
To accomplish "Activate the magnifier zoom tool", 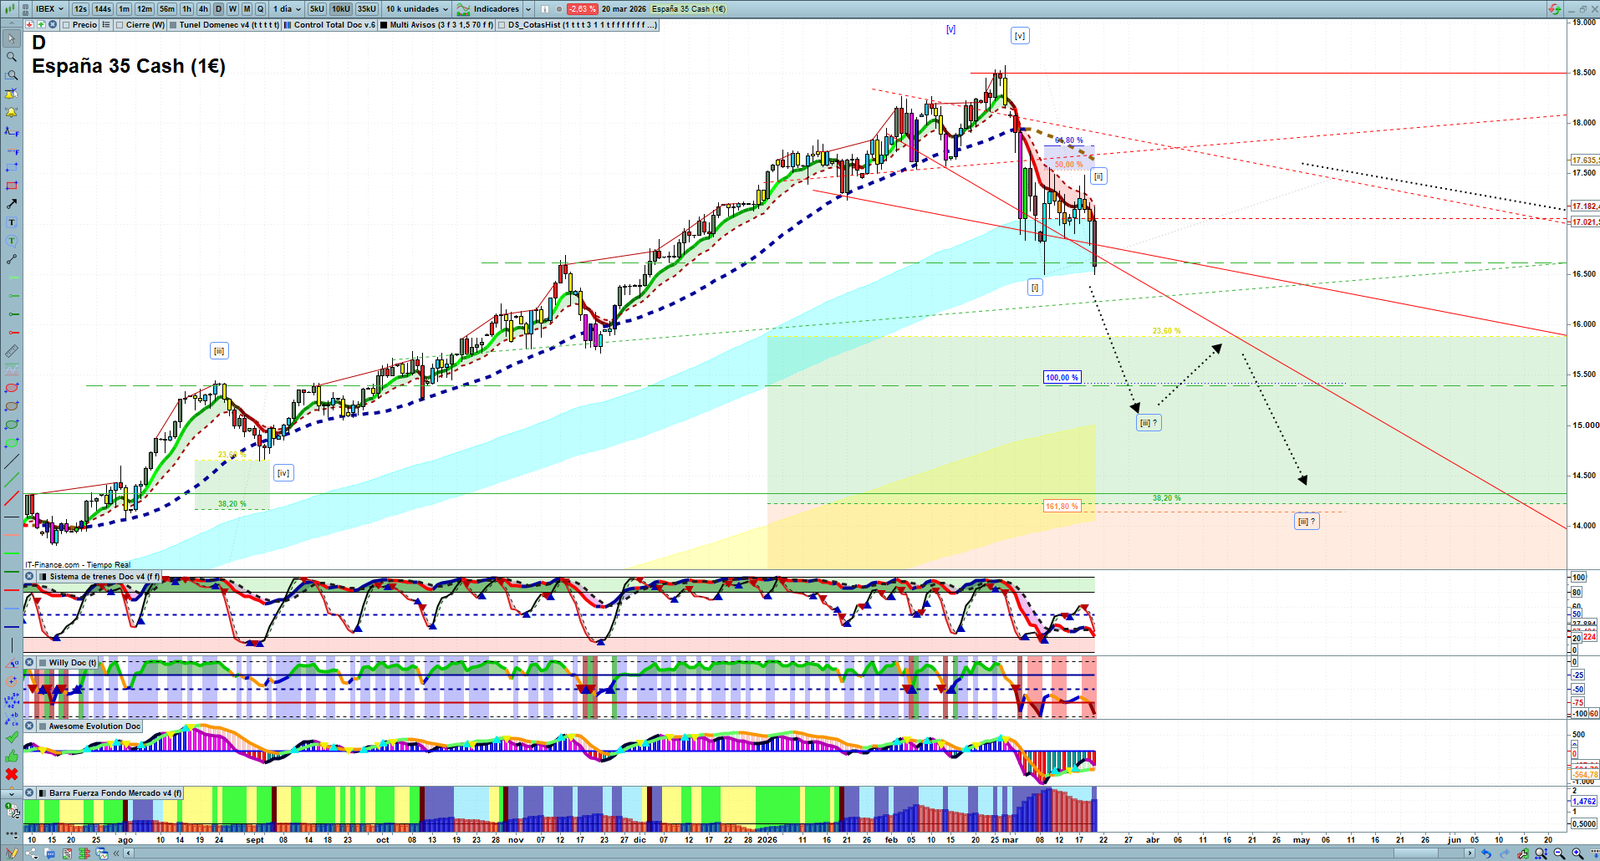I will point(11,57).
